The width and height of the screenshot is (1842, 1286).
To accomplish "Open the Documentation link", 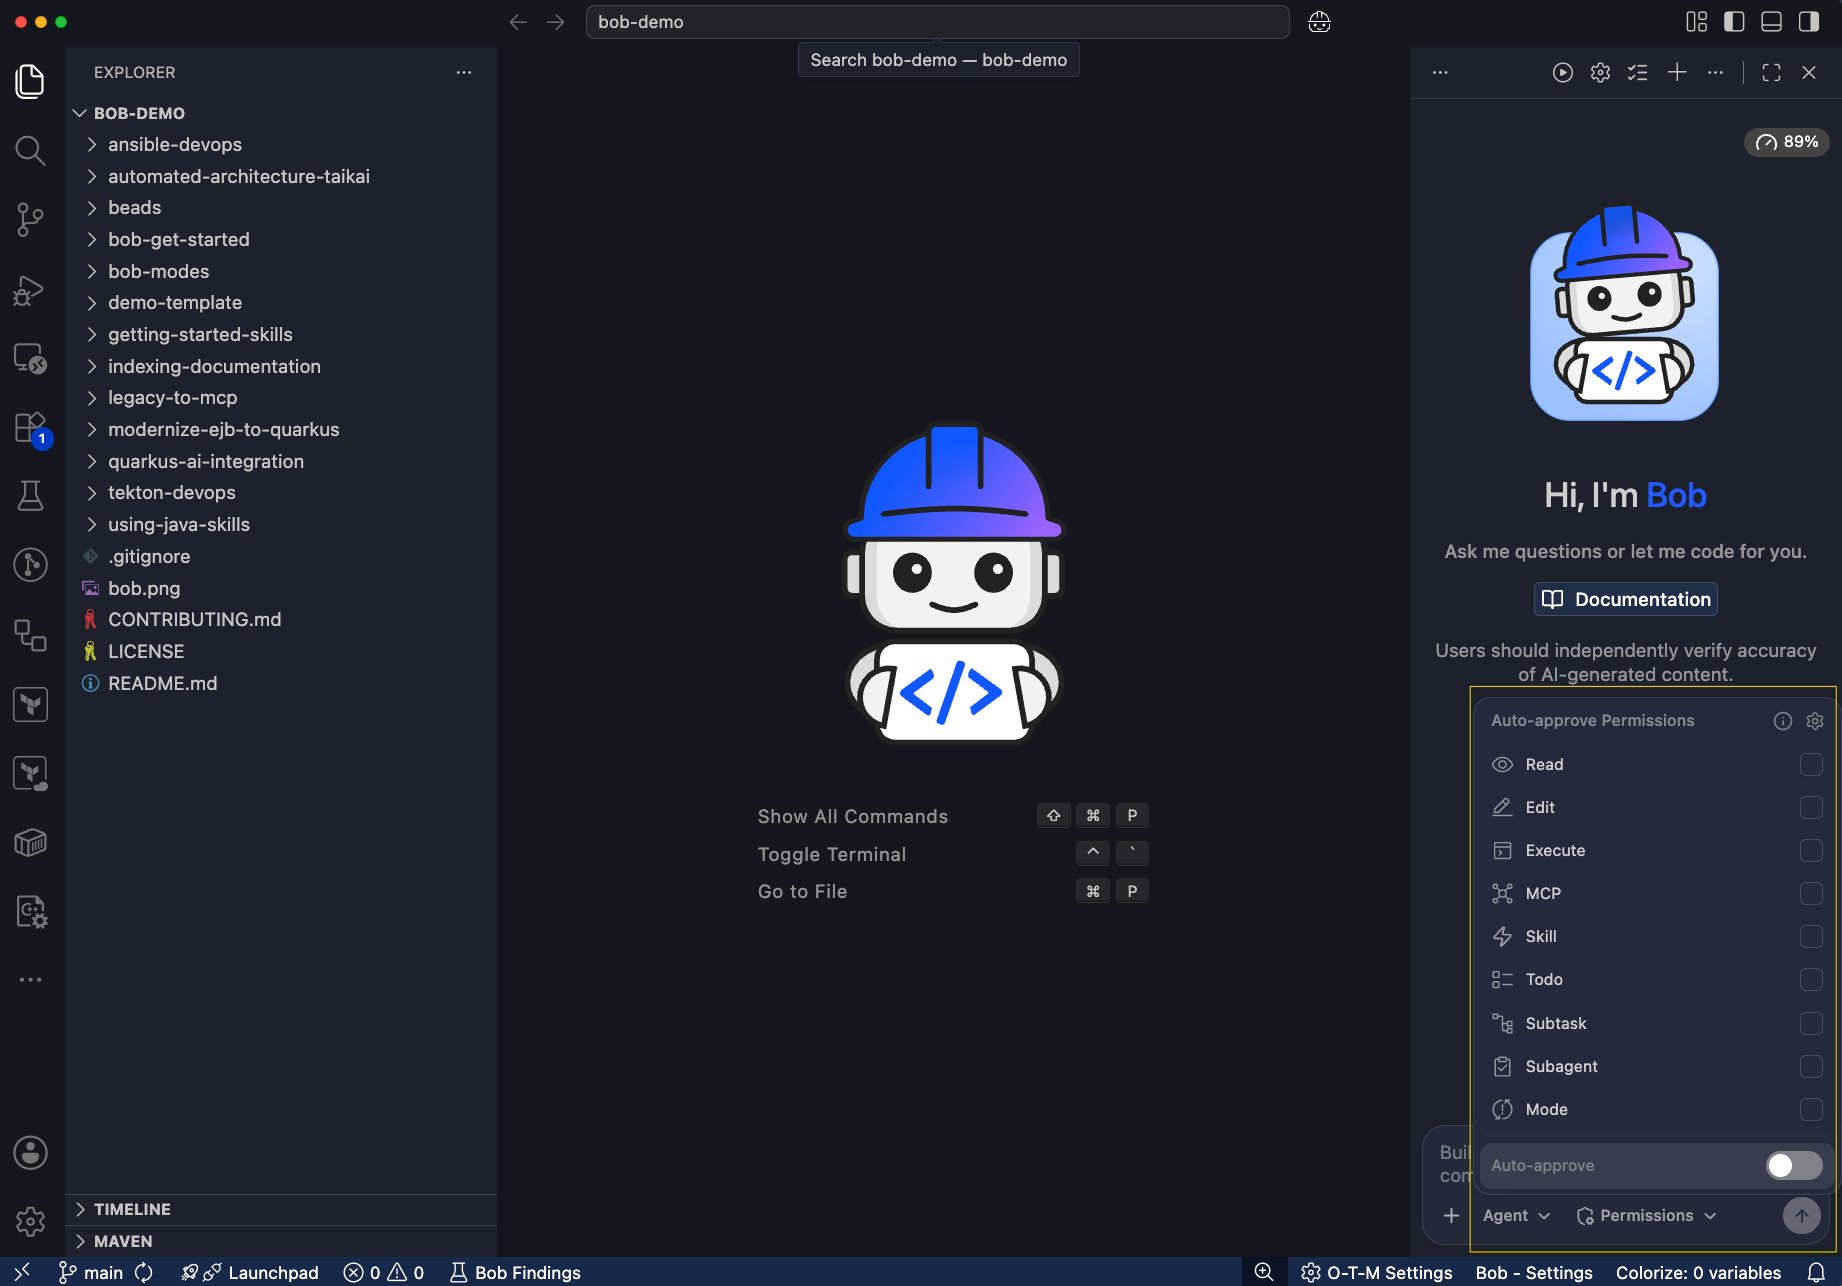I will (x=1626, y=600).
